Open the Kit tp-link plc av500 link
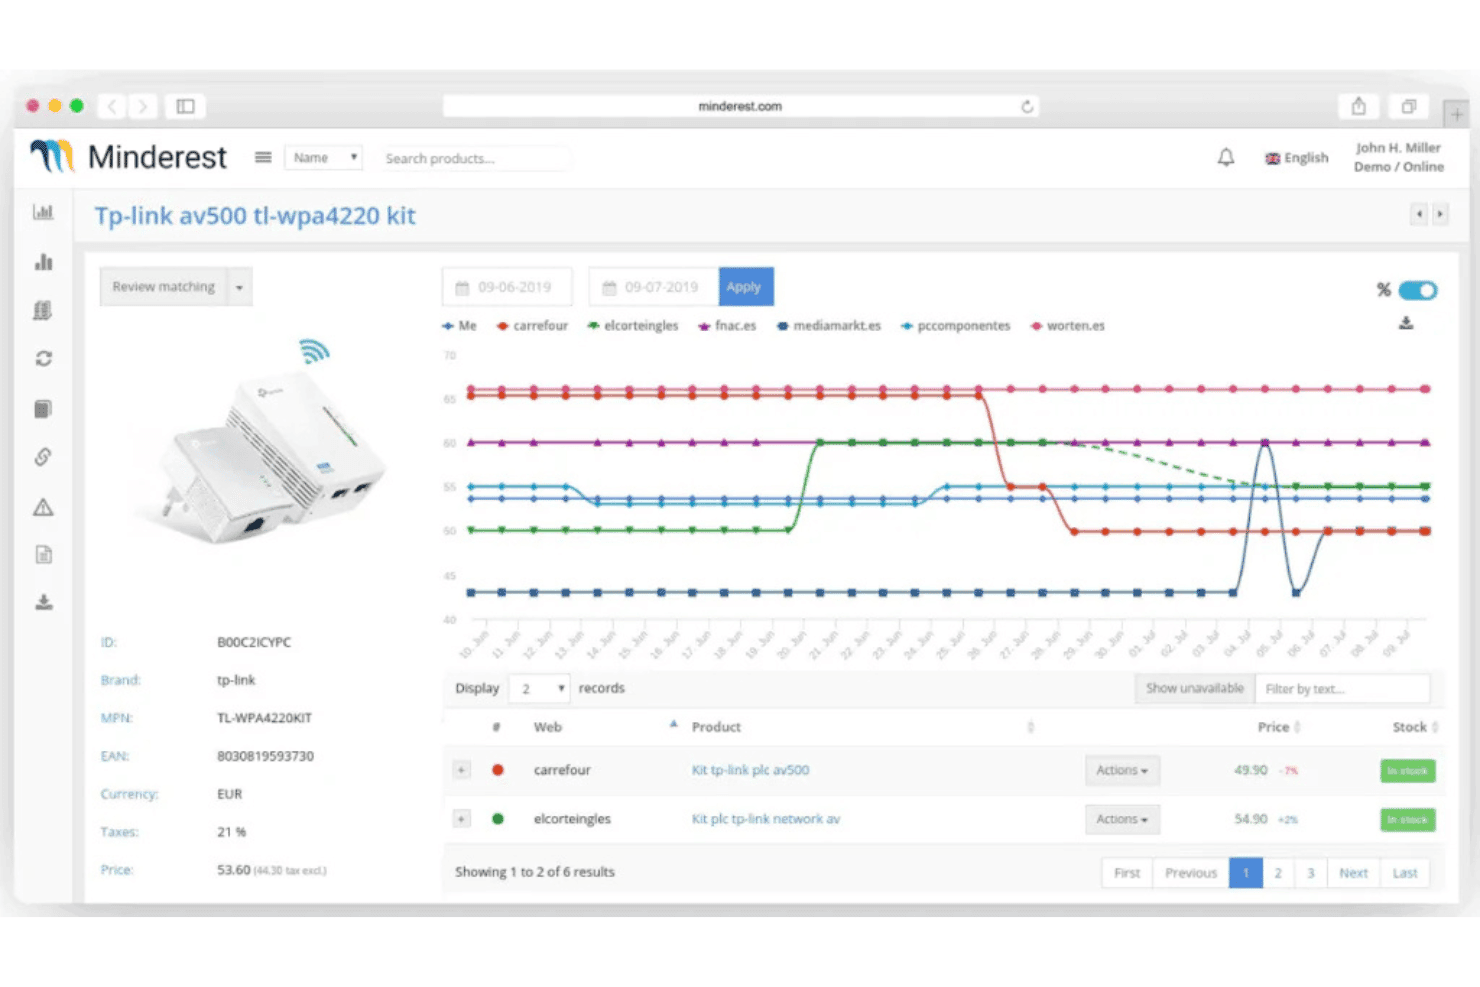The image size is (1480, 987). (x=750, y=770)
